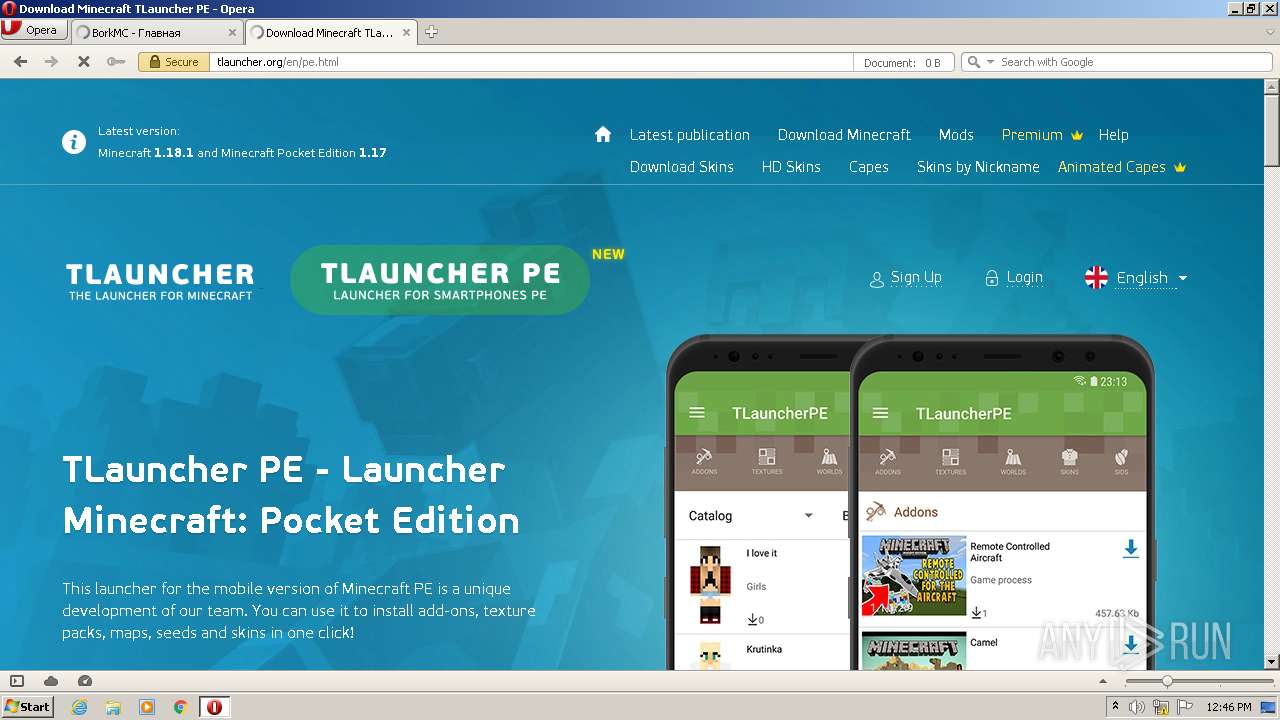Select the Textures icon in right phone
The height and width of the screenshot is (720, 1280).
pyautogui.click(x=950, y=461)
